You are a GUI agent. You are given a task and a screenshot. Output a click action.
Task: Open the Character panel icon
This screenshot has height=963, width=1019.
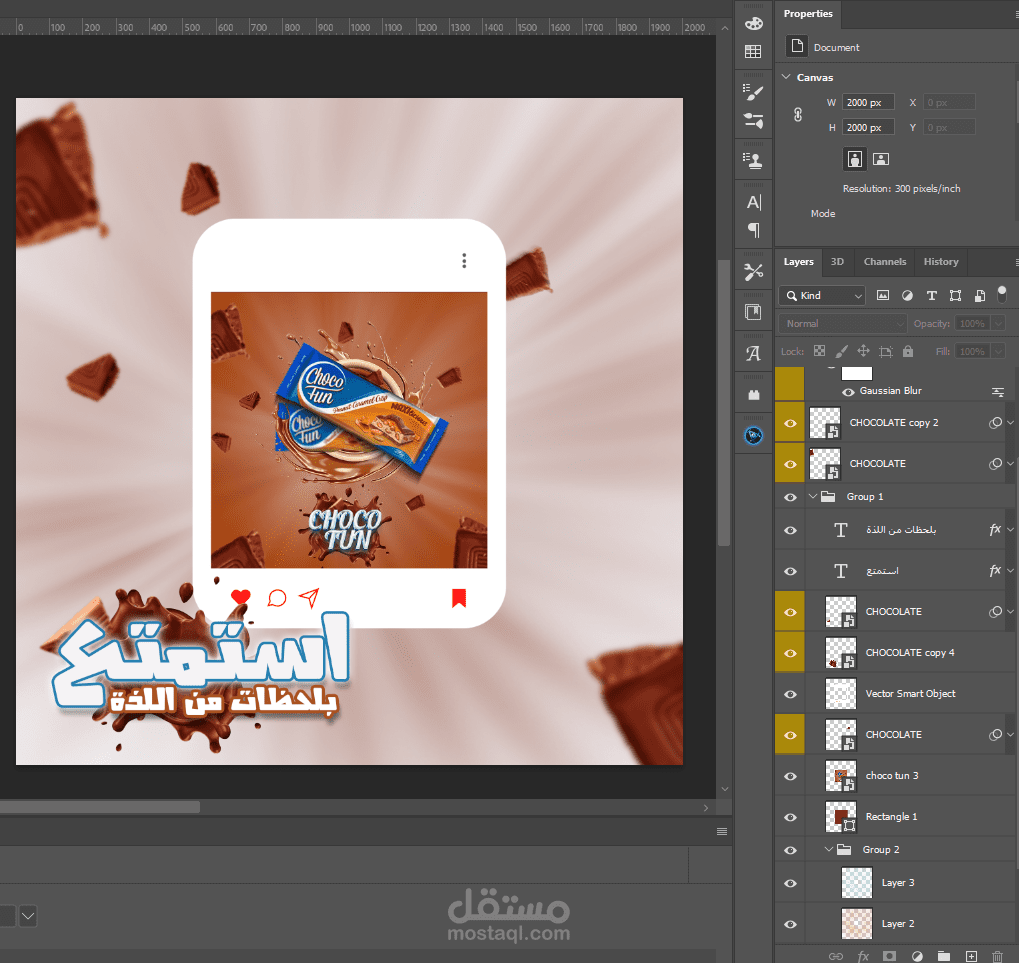753,202
